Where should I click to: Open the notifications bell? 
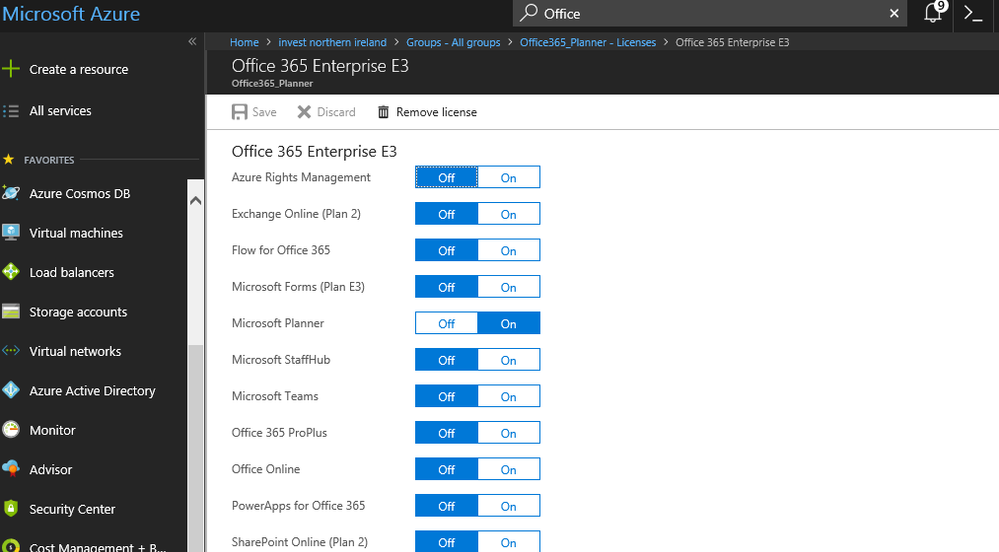pos(933,13)
